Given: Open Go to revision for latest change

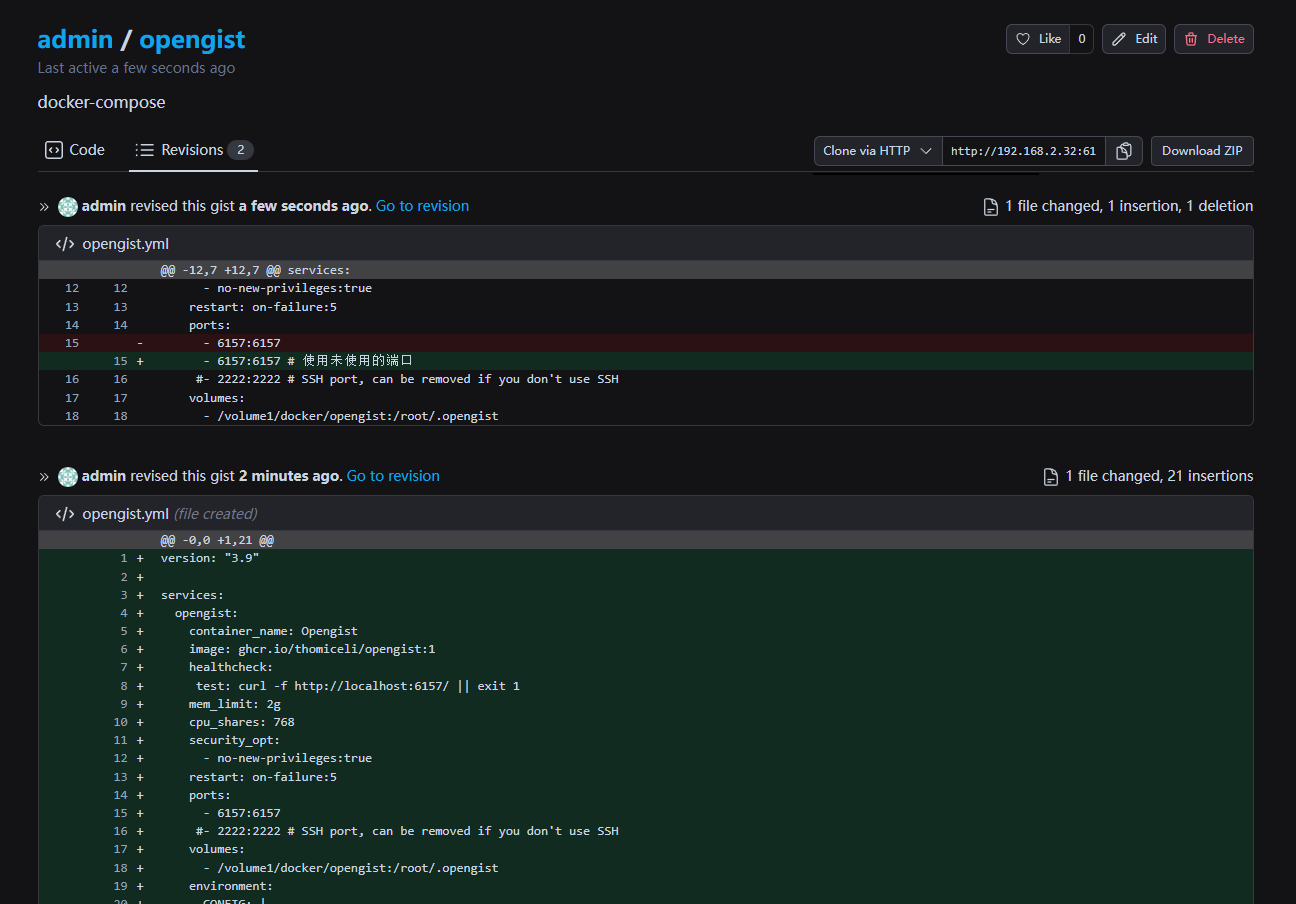Looking at the screenshot, I should [x=422, y=206].
